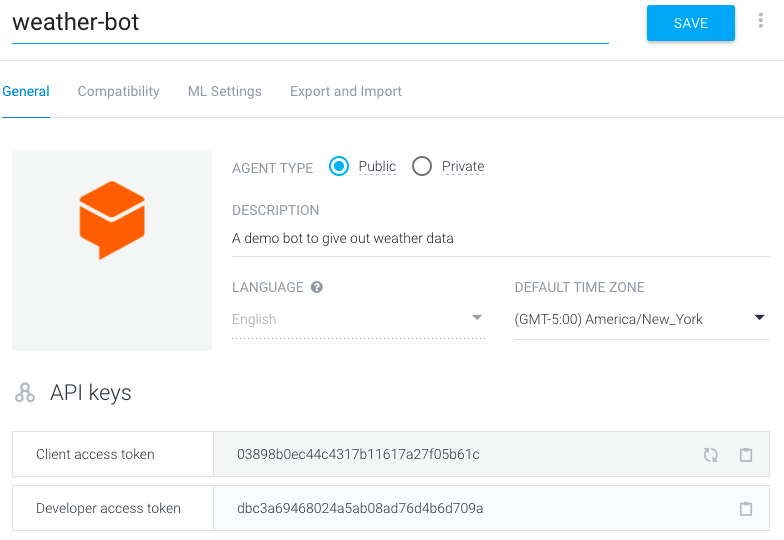
Task: Edit the weather-bot agent name field
Action: coord(310,23)
